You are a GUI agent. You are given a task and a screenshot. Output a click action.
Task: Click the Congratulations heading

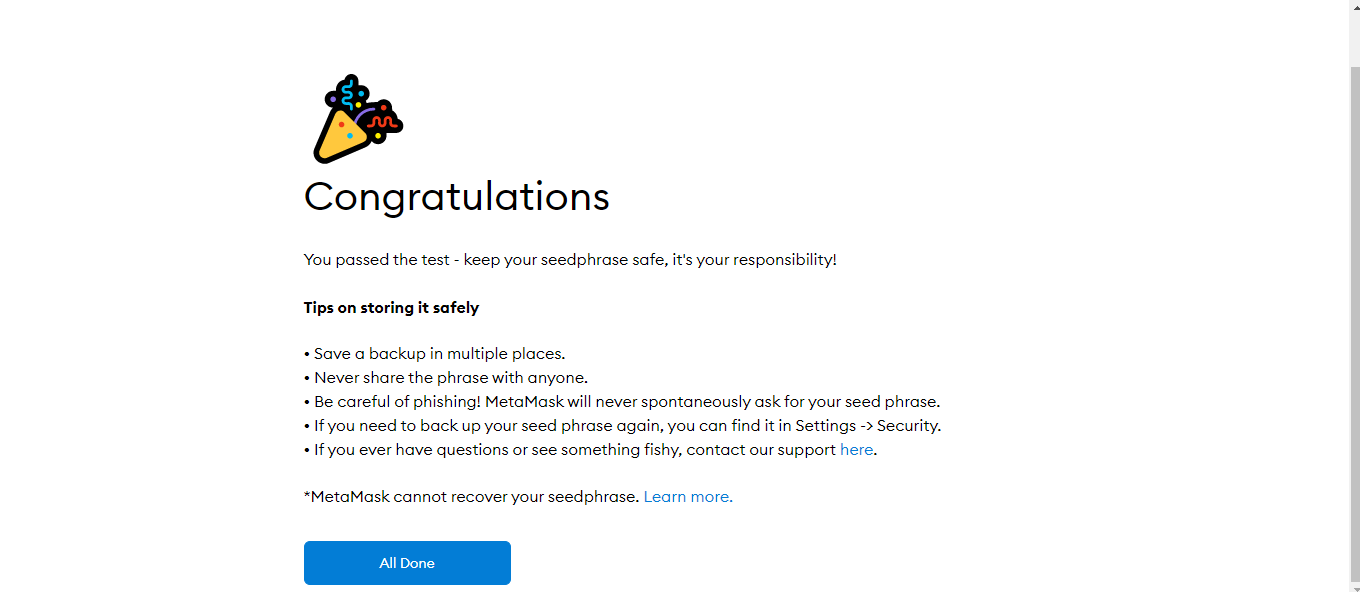pyautogui.click(x=456, y=196)
